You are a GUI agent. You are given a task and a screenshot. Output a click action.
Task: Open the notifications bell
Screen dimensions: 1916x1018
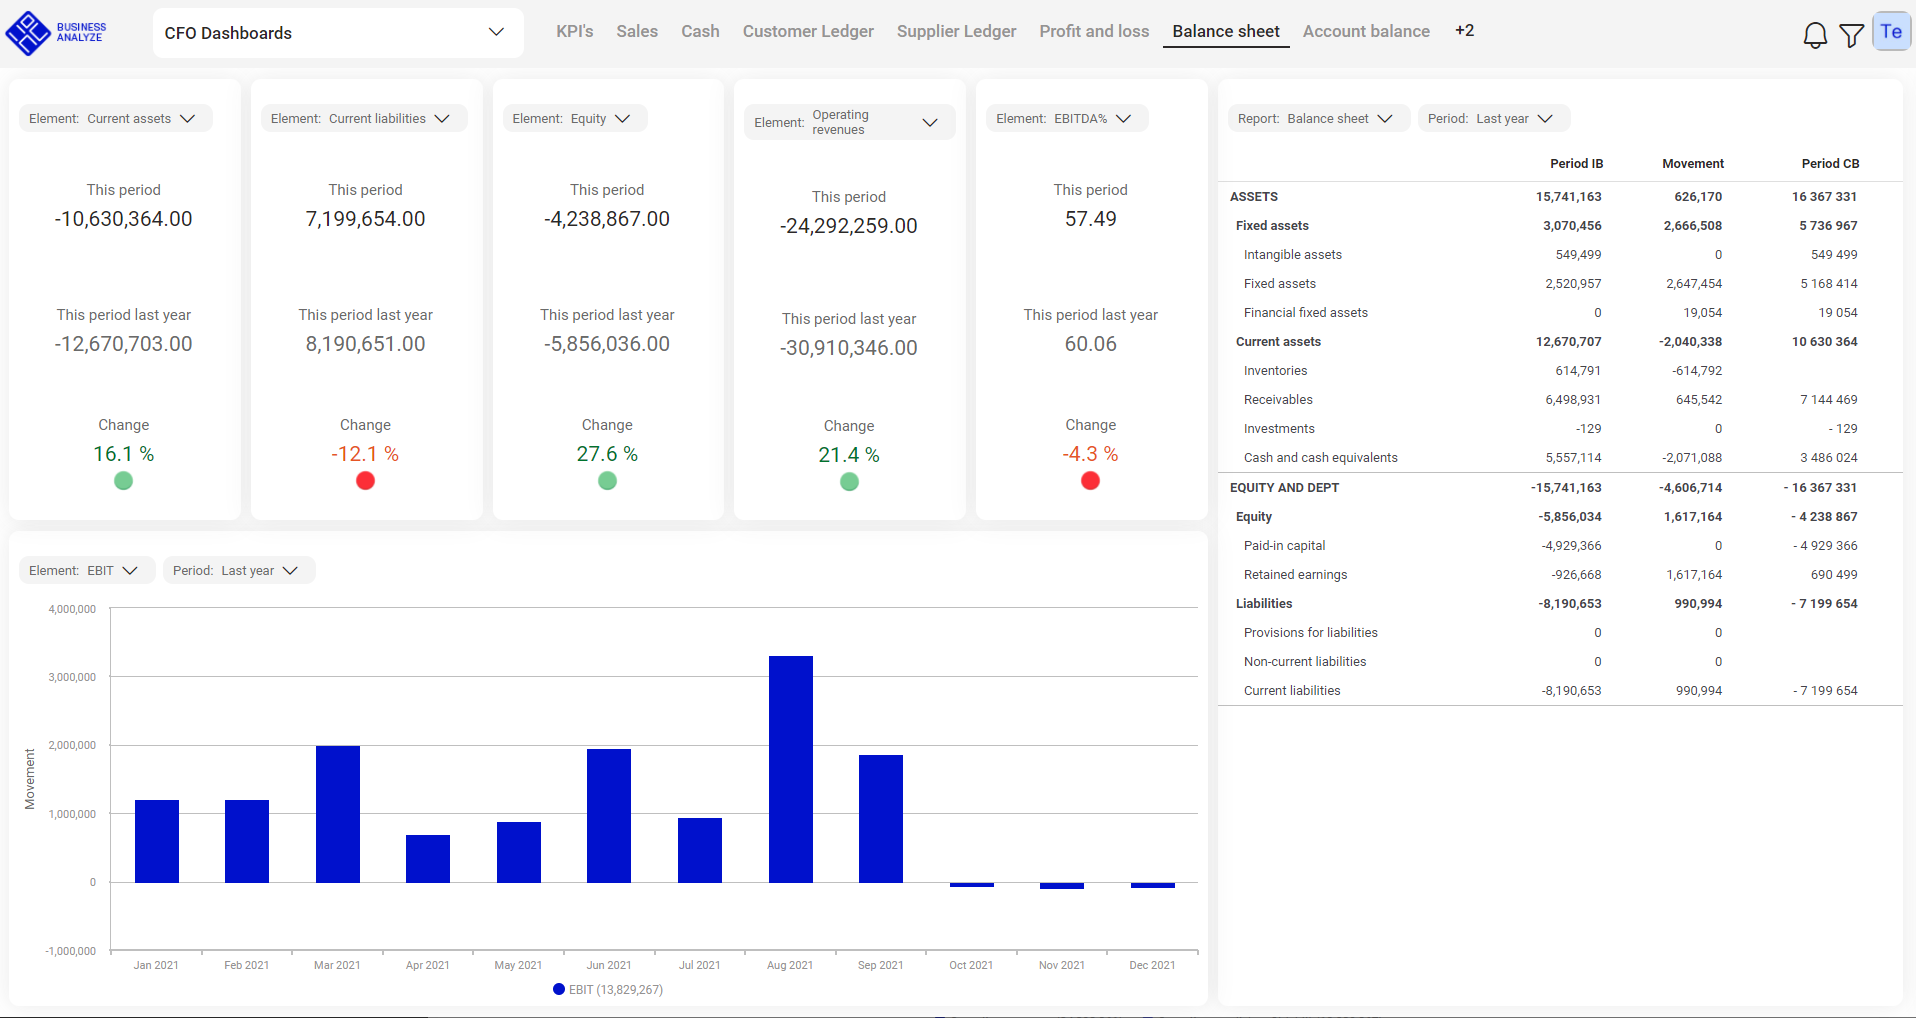pyautogui.click(x=1815, y=33)
